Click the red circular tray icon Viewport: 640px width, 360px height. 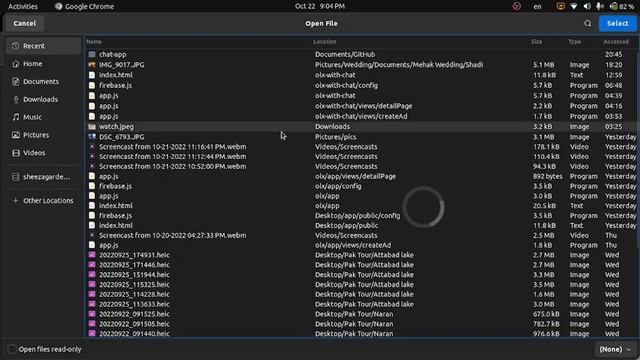click(516, 6)
